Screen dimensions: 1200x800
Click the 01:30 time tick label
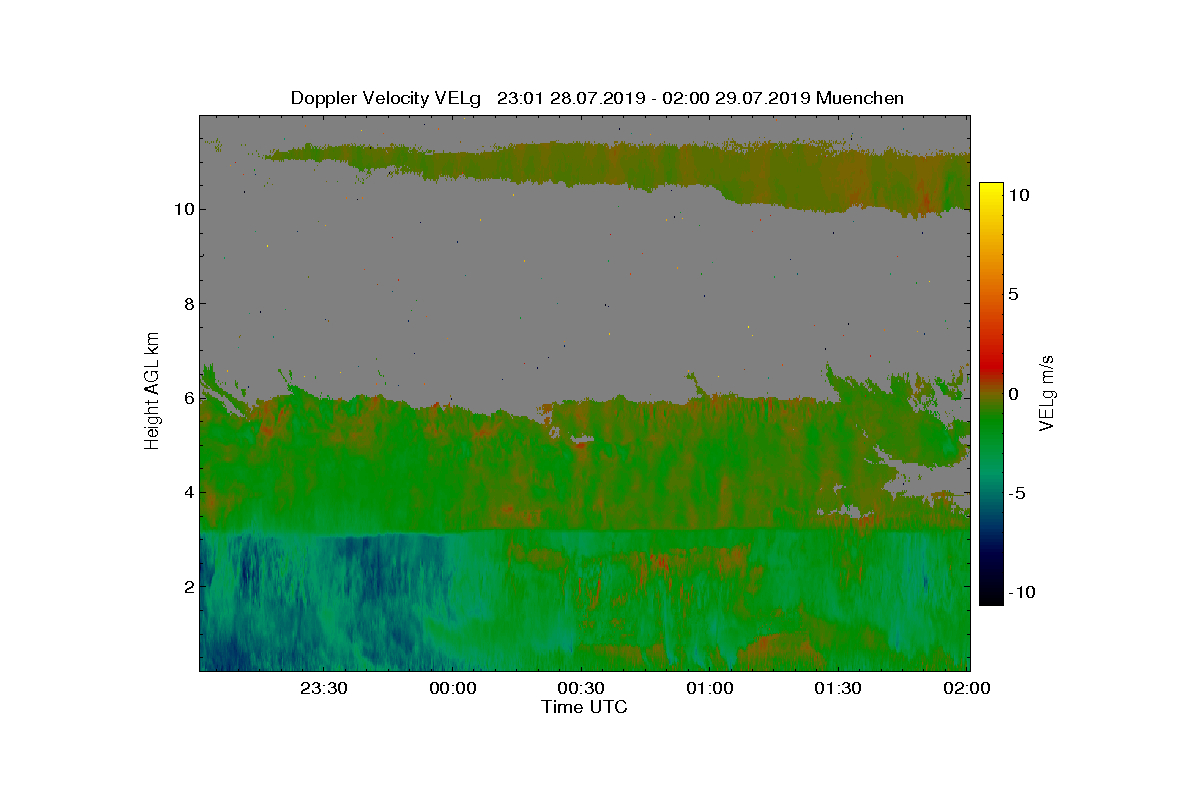[840, 689]
